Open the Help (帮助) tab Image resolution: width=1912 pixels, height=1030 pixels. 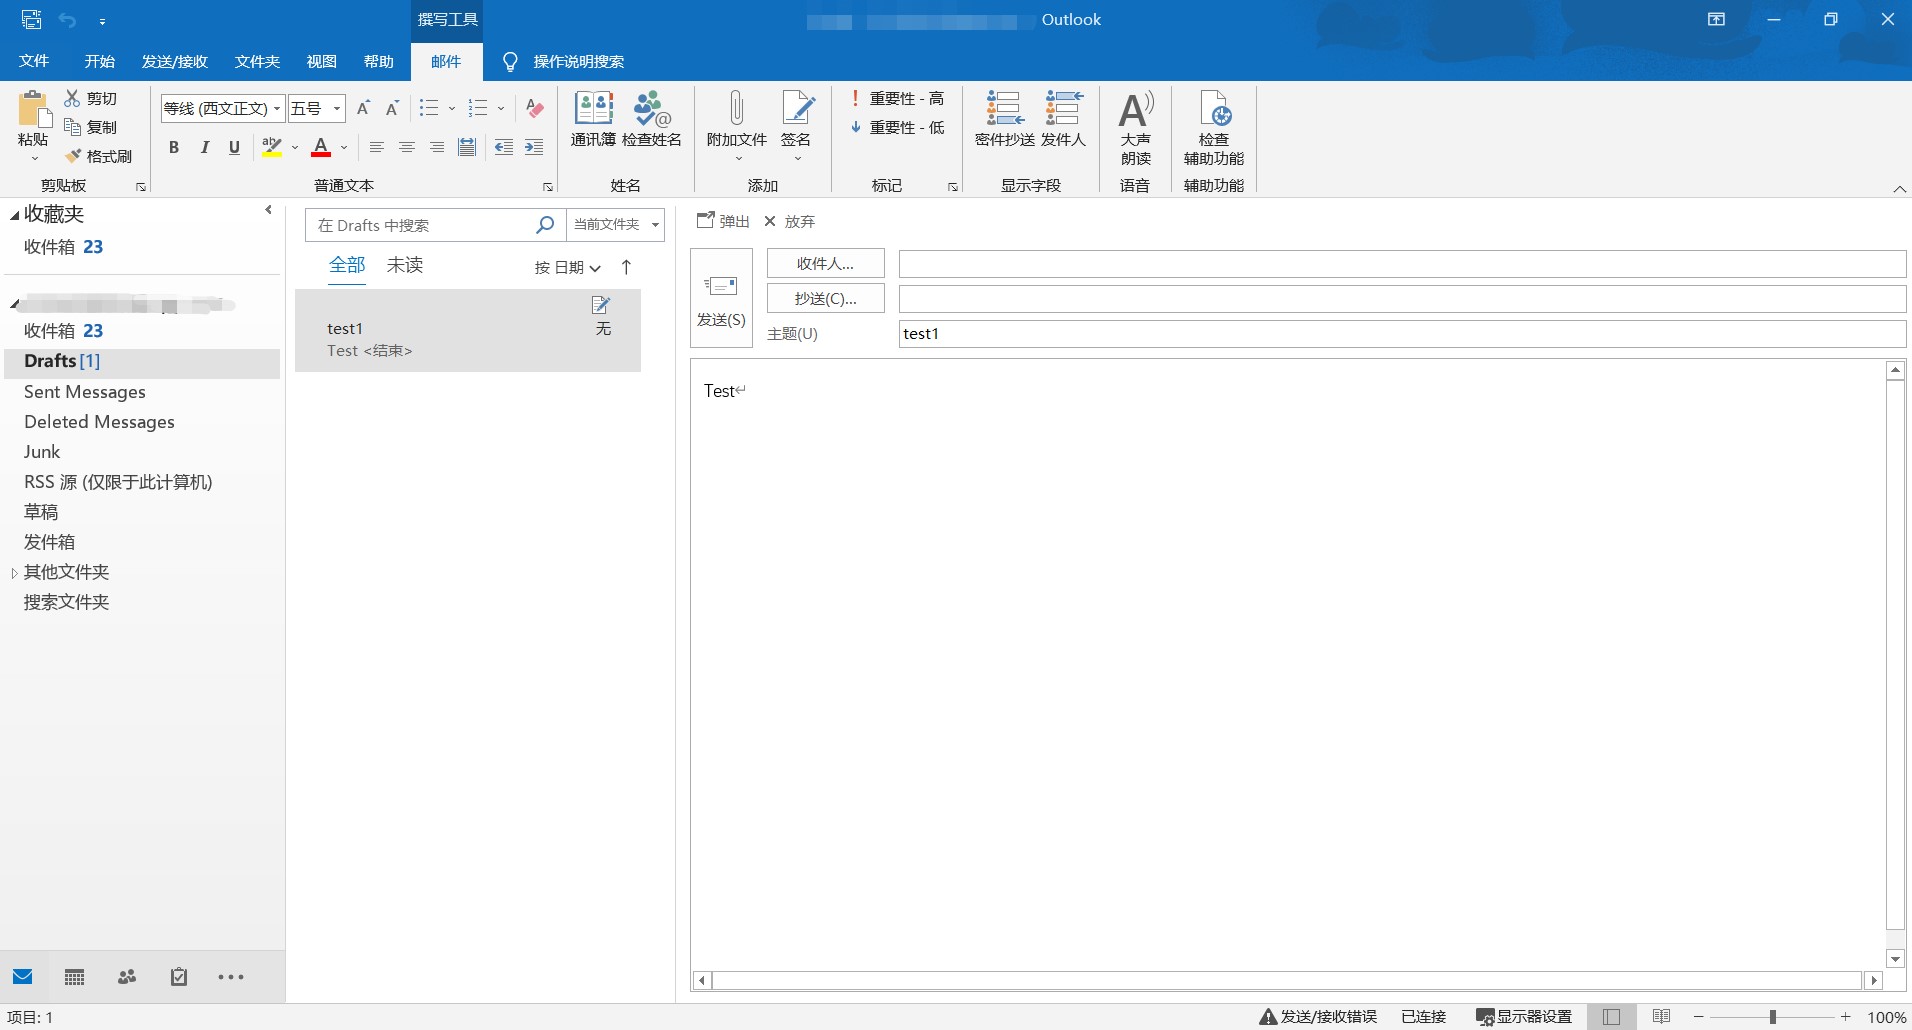tap(378, 61)
